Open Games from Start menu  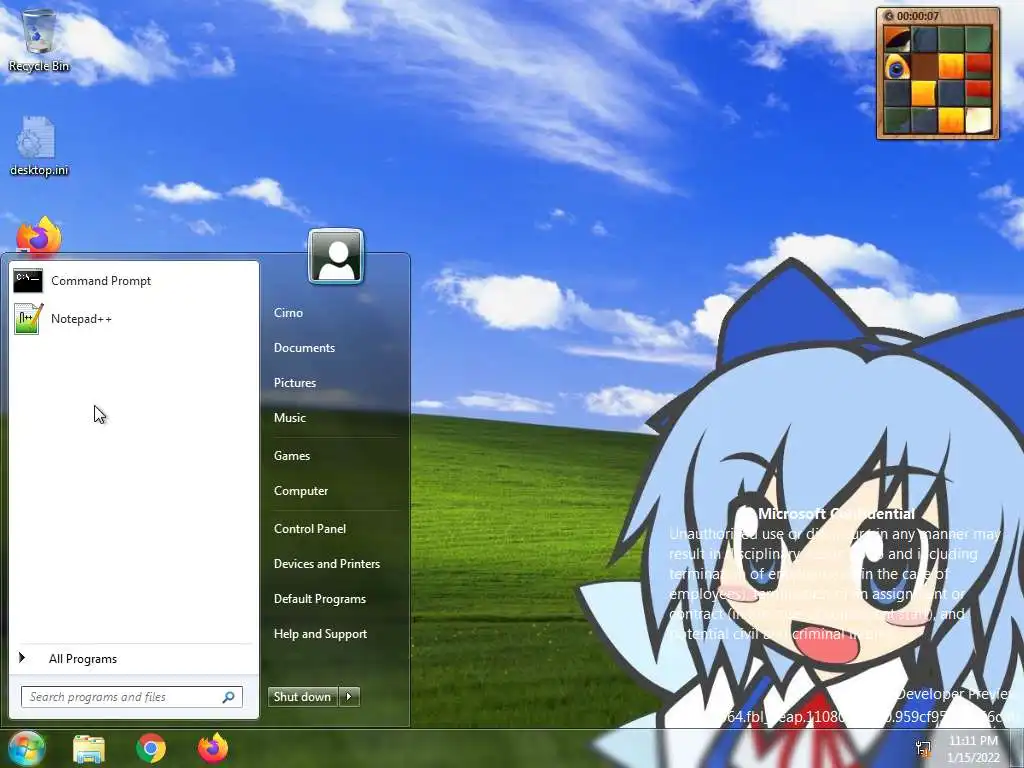point(291,456)
